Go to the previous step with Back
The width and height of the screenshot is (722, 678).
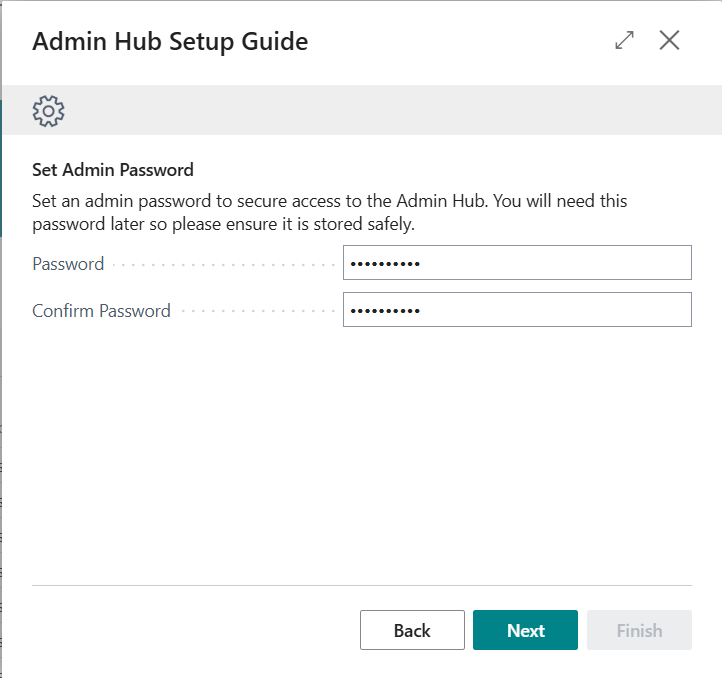(x=412, y=630)
